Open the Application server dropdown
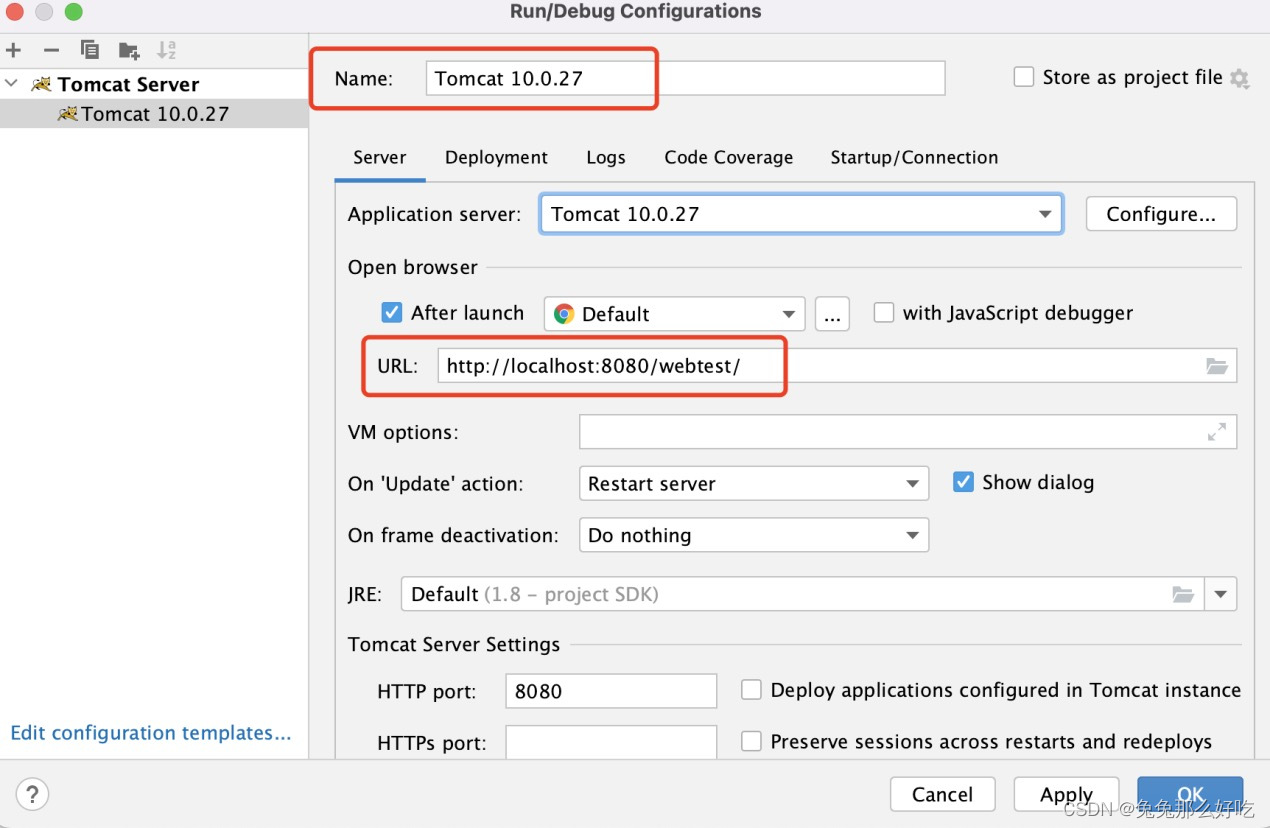1270x828 pixels. tap(801, 214)
